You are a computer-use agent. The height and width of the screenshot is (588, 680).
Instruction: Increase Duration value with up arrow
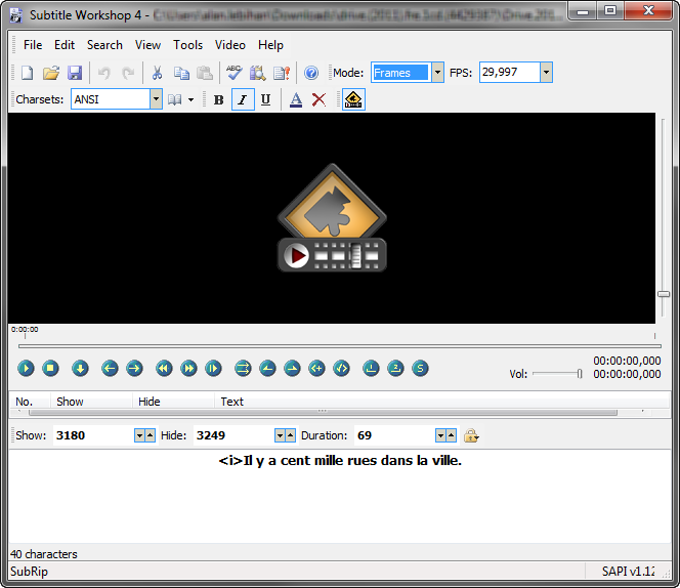coord(451,435)
